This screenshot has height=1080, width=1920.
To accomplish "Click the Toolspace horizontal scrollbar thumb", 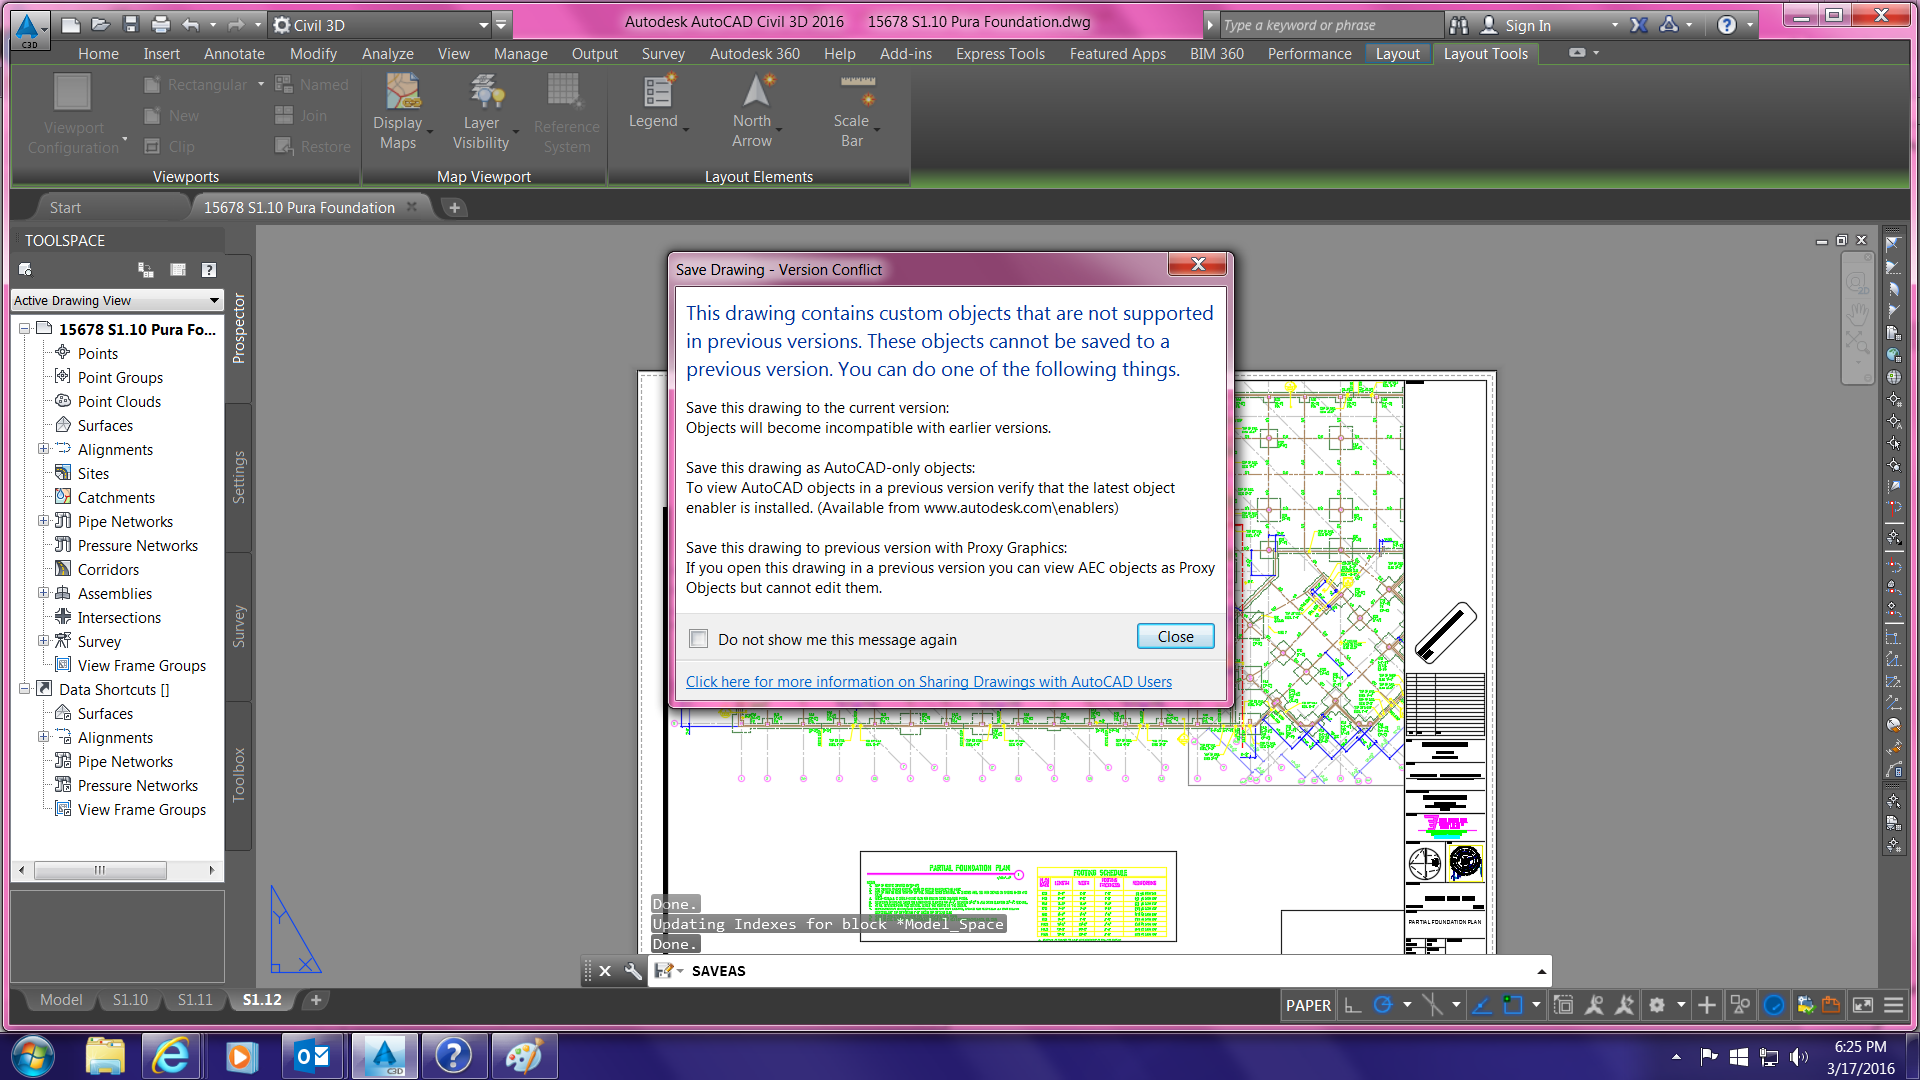I will (100, 870).
